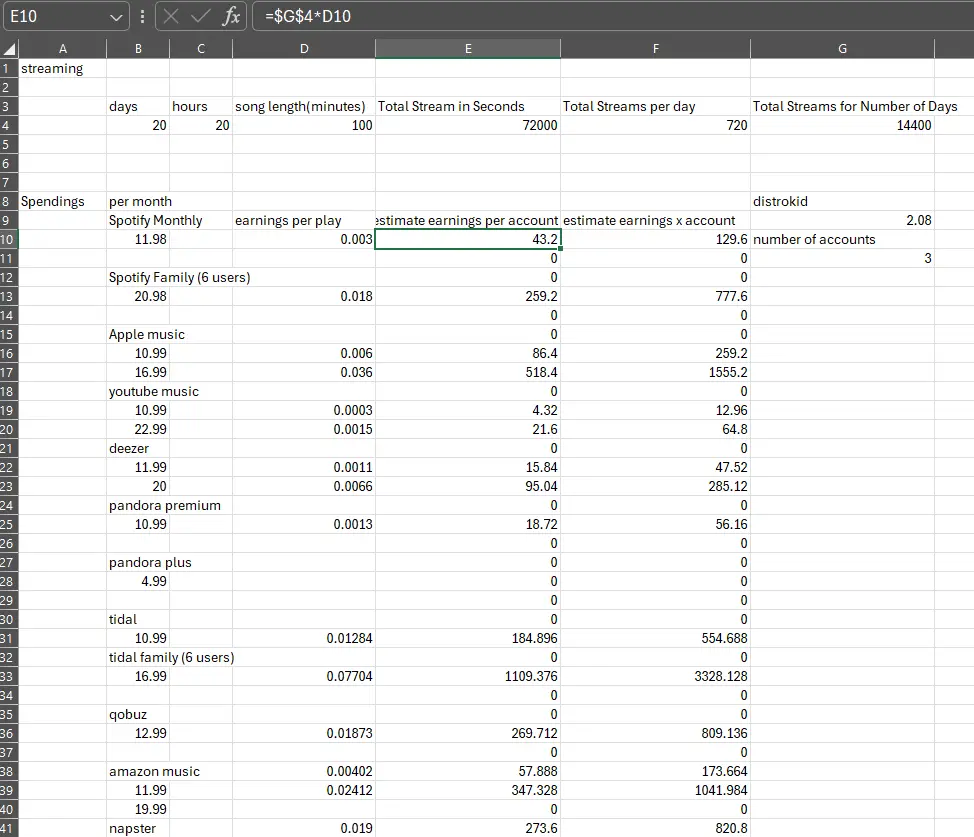
Task: Click the formula bar text =$G$4*D10
Action: point(308,16)
